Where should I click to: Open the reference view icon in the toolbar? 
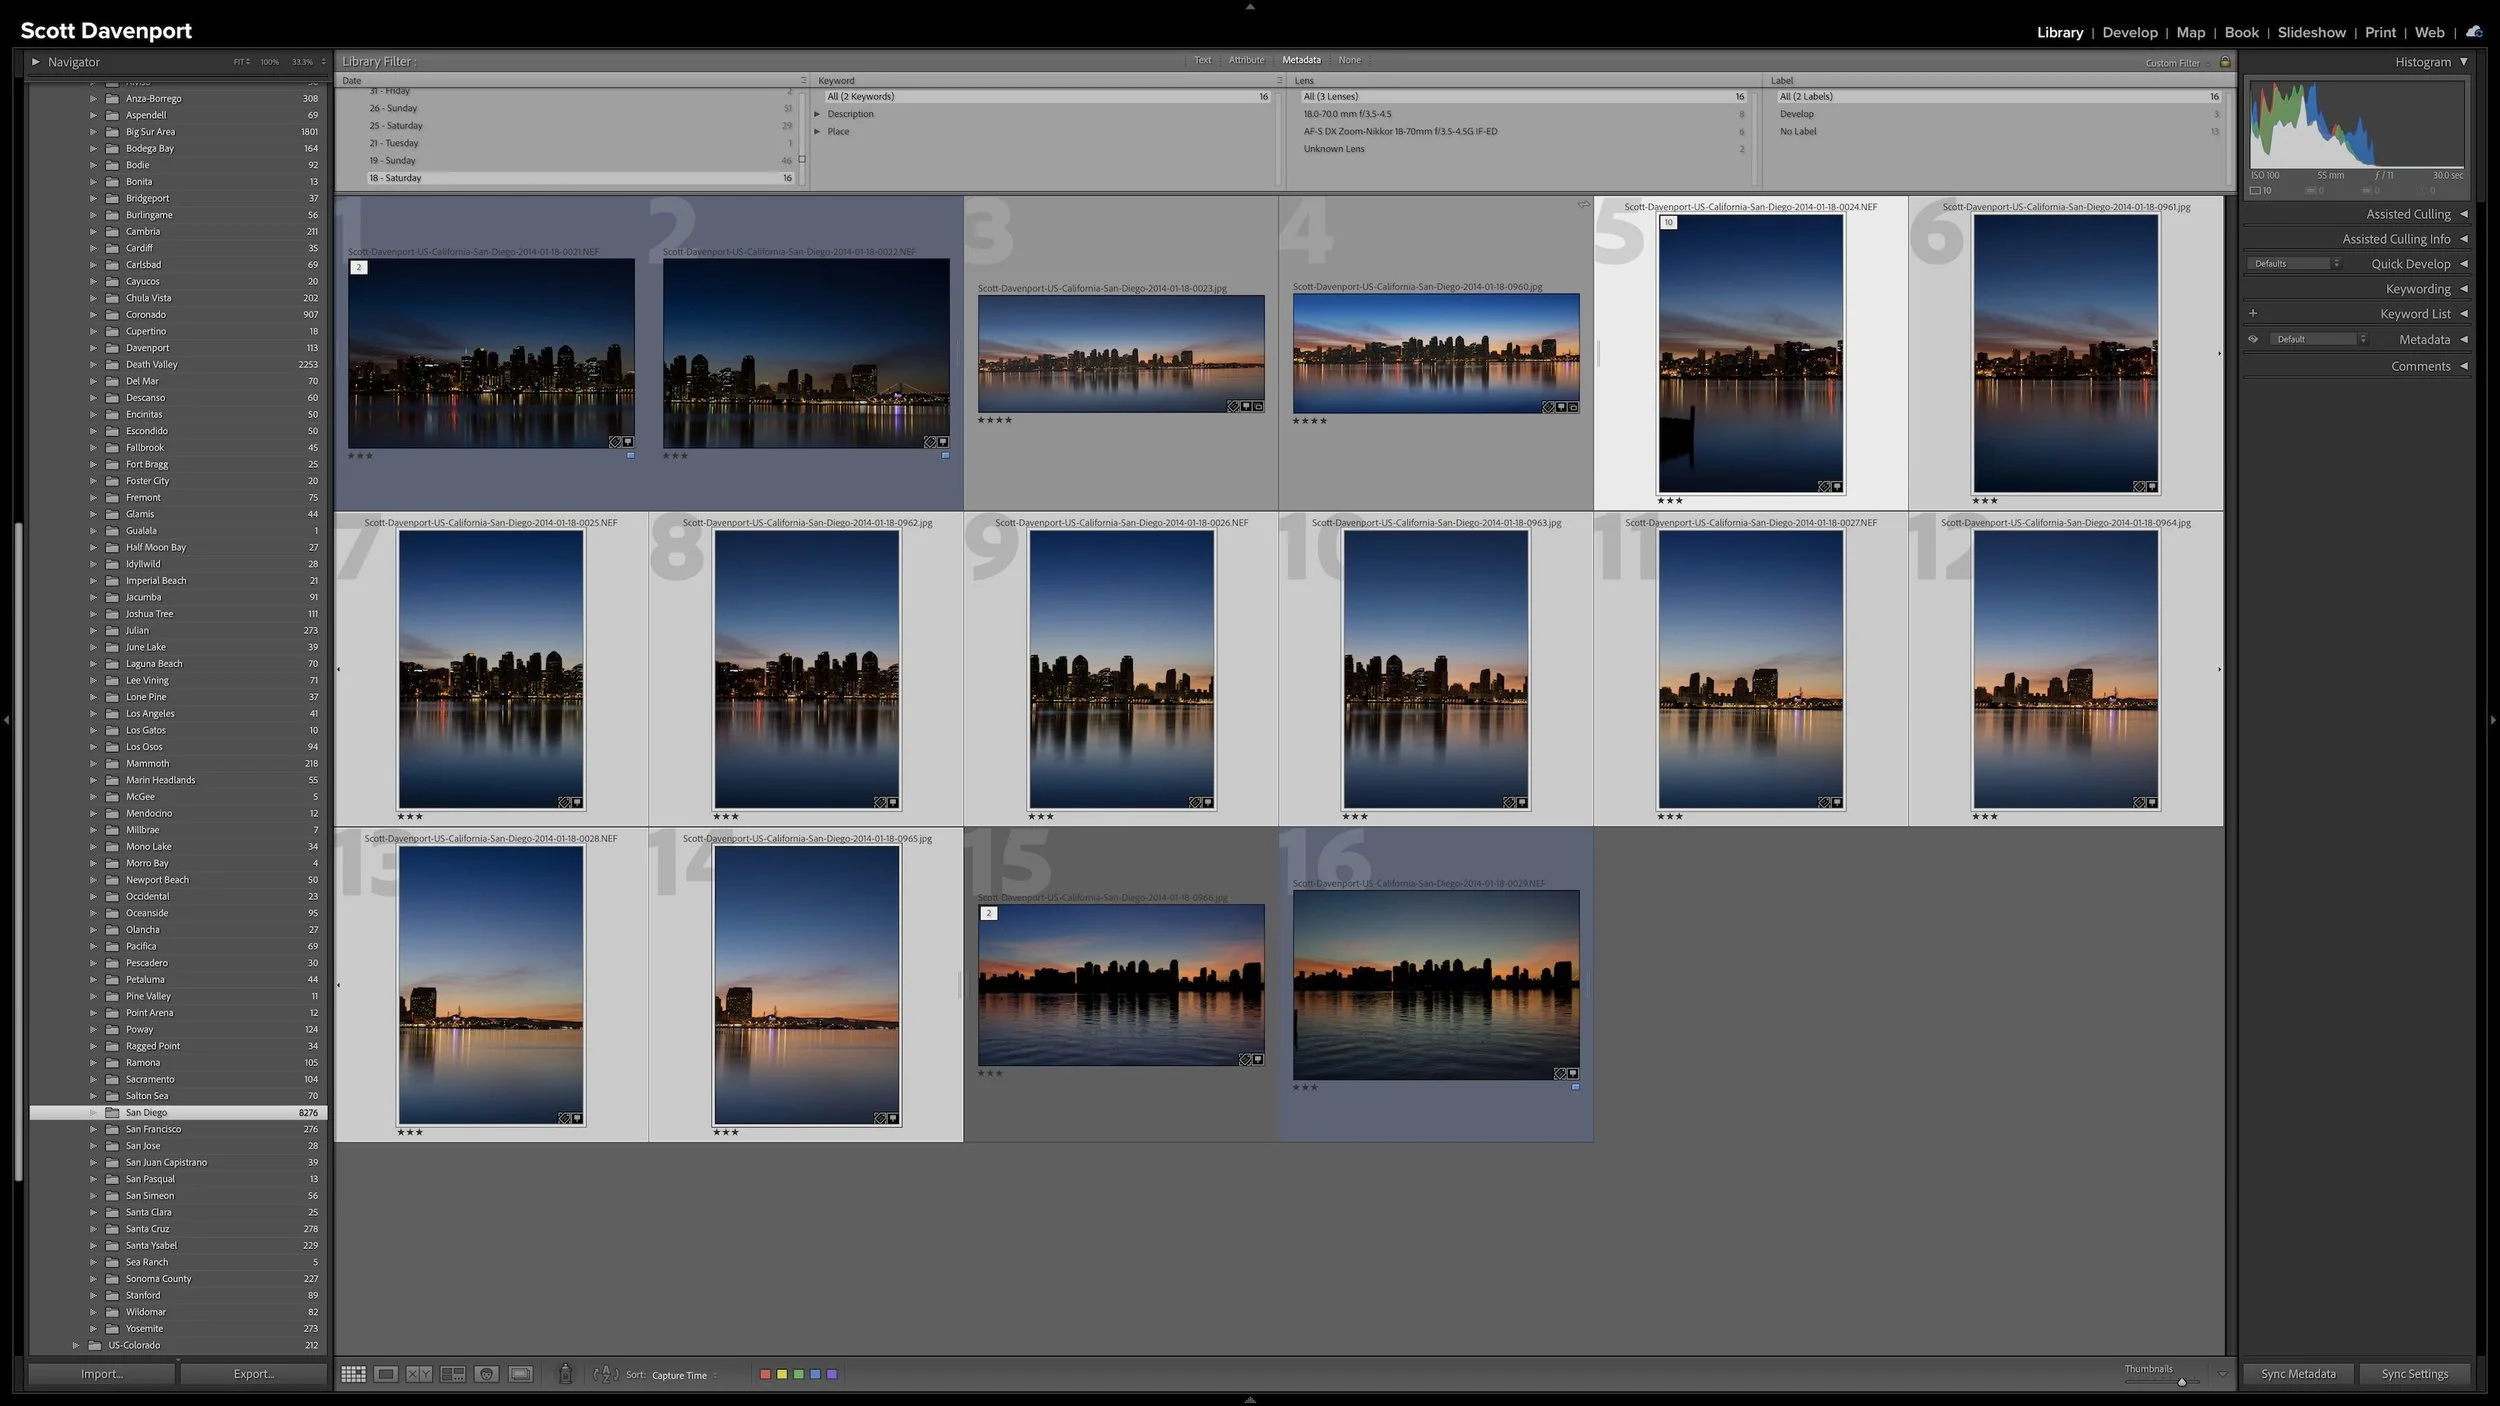(x=521, y=1374)
